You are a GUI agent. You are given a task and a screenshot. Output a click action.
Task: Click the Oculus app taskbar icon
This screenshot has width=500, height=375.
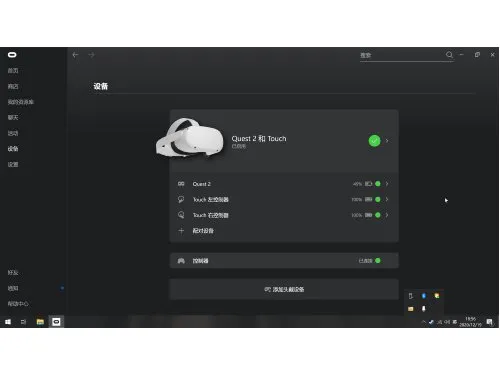[56, 322]
